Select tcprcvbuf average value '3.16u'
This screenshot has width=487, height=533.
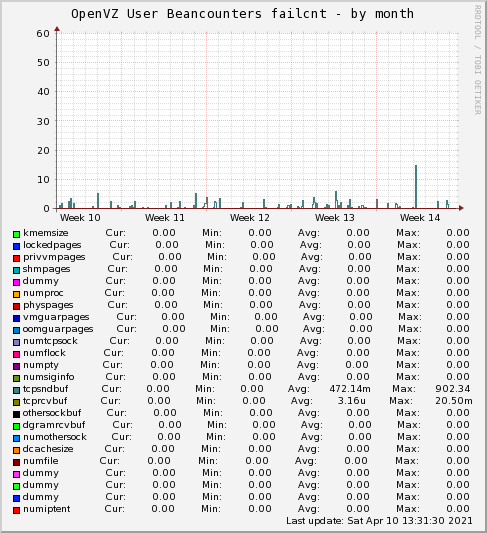(351, 401)
